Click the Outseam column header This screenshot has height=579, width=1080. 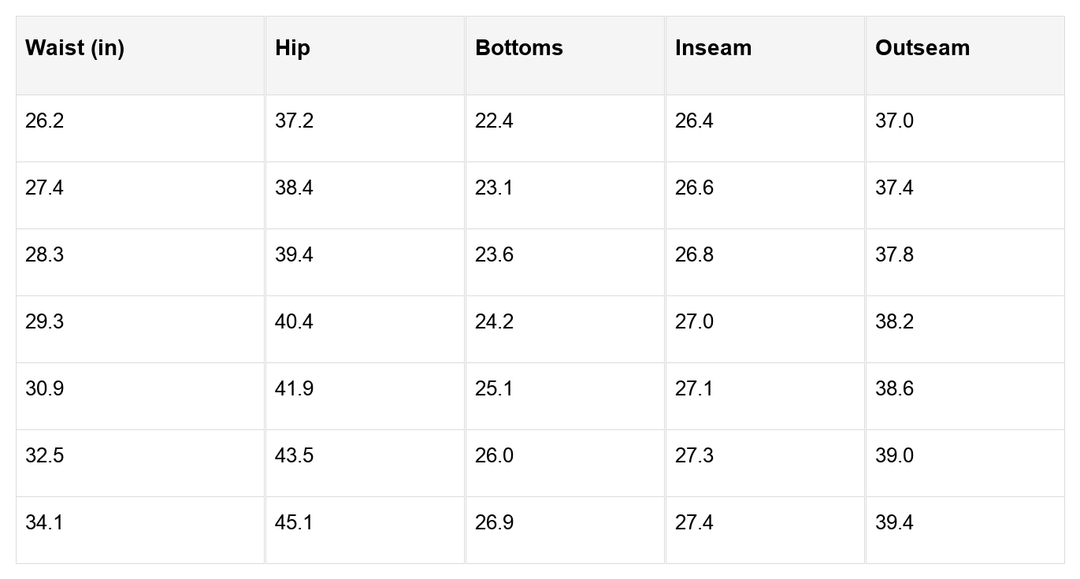[922, 48]
